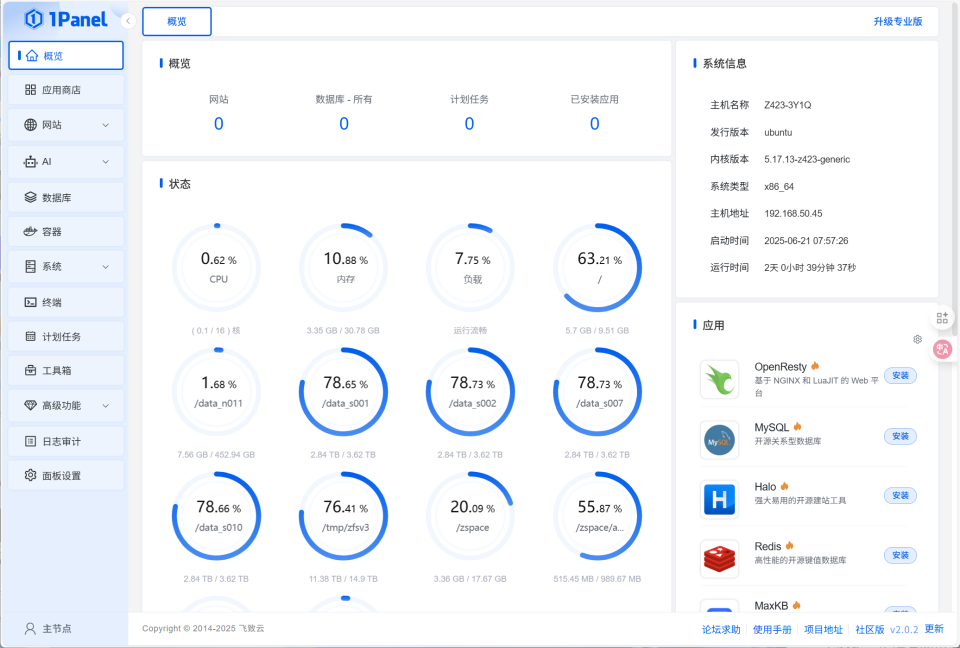The height and width of the screenshot is (648, 960).
Task: Click 更新 link in footer
Action: coord(934,628)
